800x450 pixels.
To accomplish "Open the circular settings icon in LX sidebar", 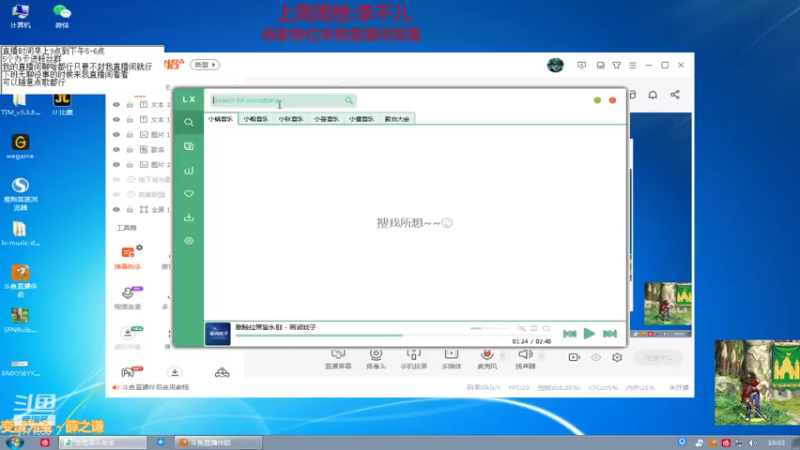I will pyautogui.click(x=189, y=241).
